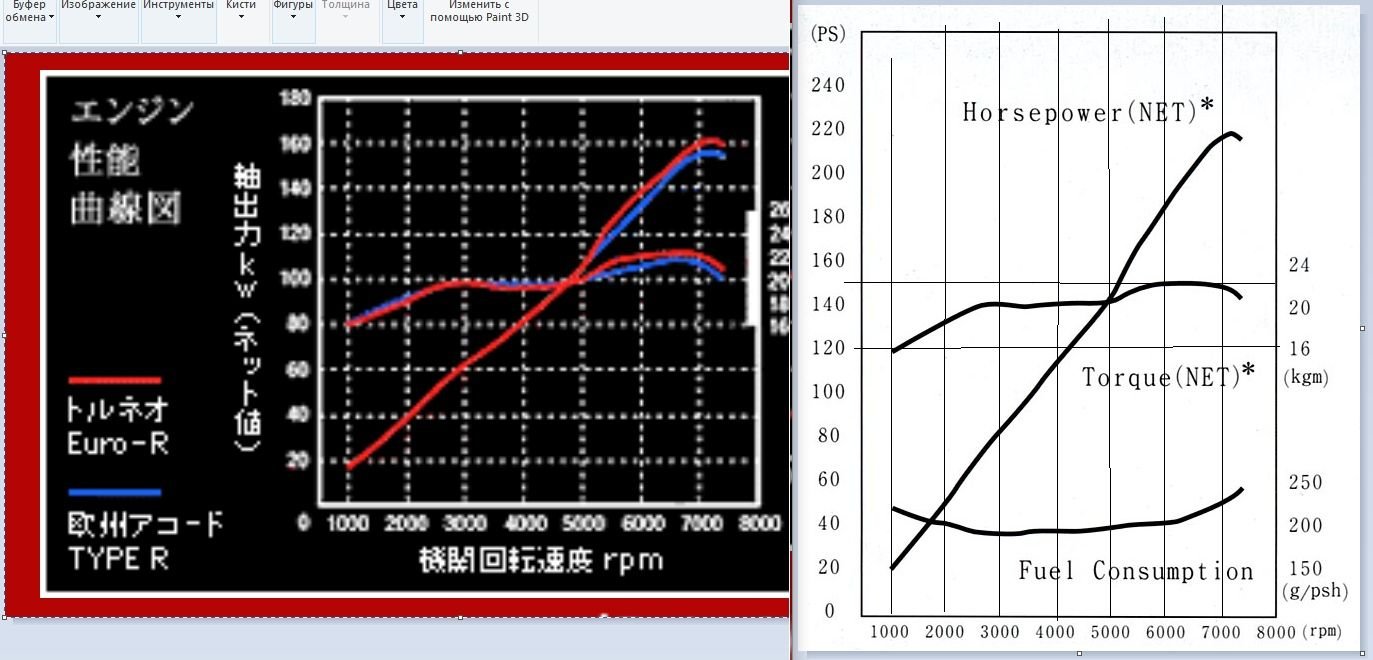Expand the Кисти brushes dropdown

(x=241, y=12)
